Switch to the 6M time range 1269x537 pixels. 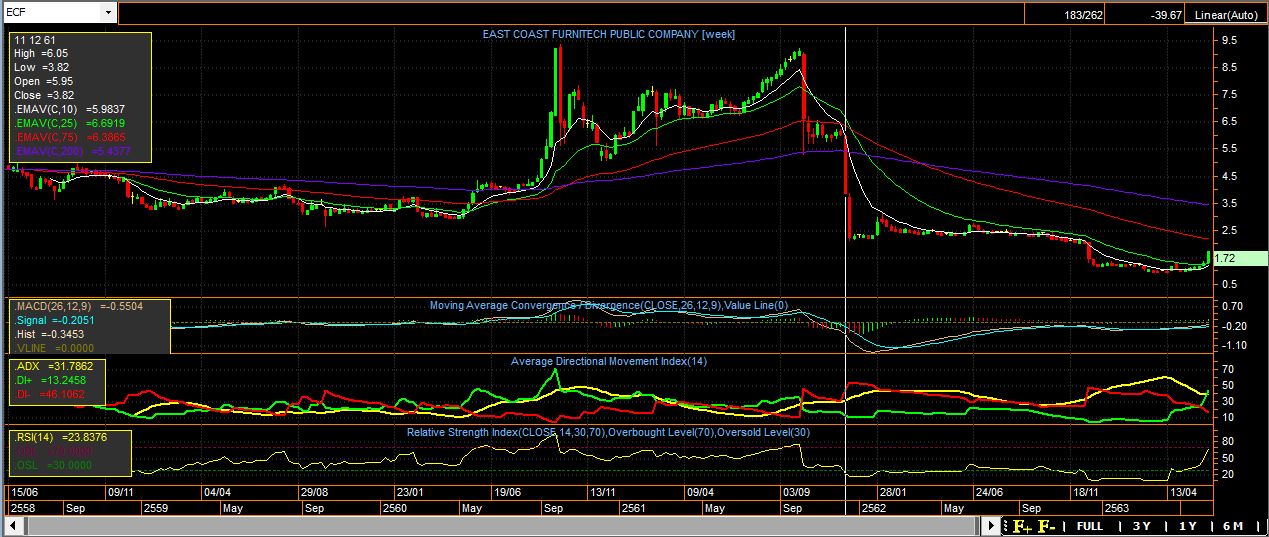[x=1232, y=526]
